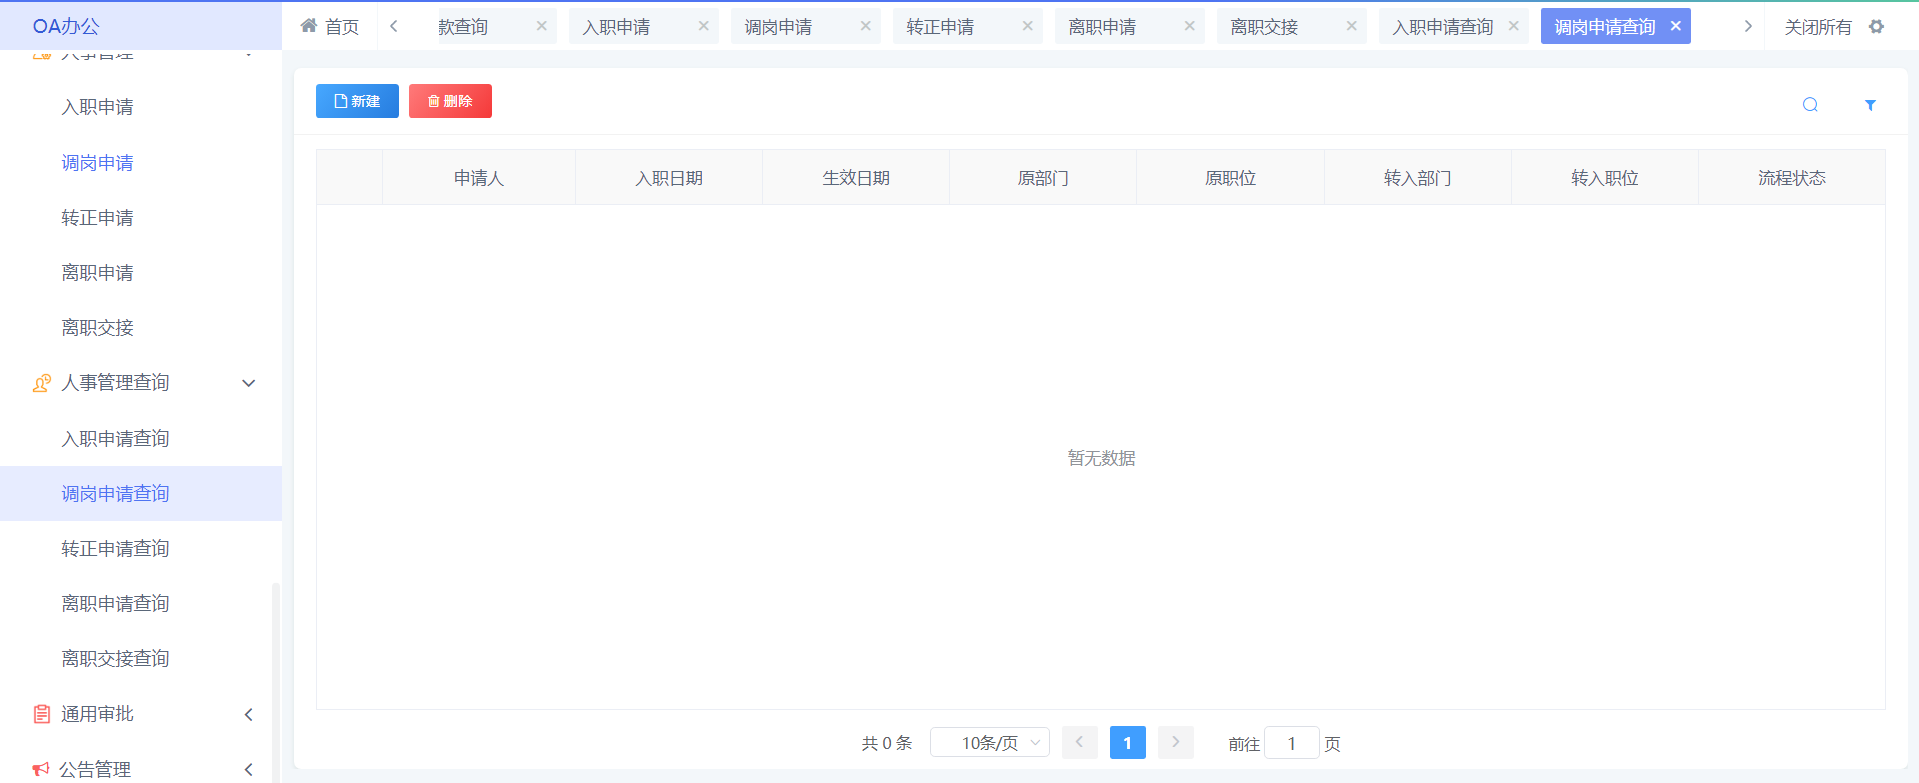The image size is (1919, 783).
Task: Collapse the 人事管理查询 menu section
Action: coord(249,383)
